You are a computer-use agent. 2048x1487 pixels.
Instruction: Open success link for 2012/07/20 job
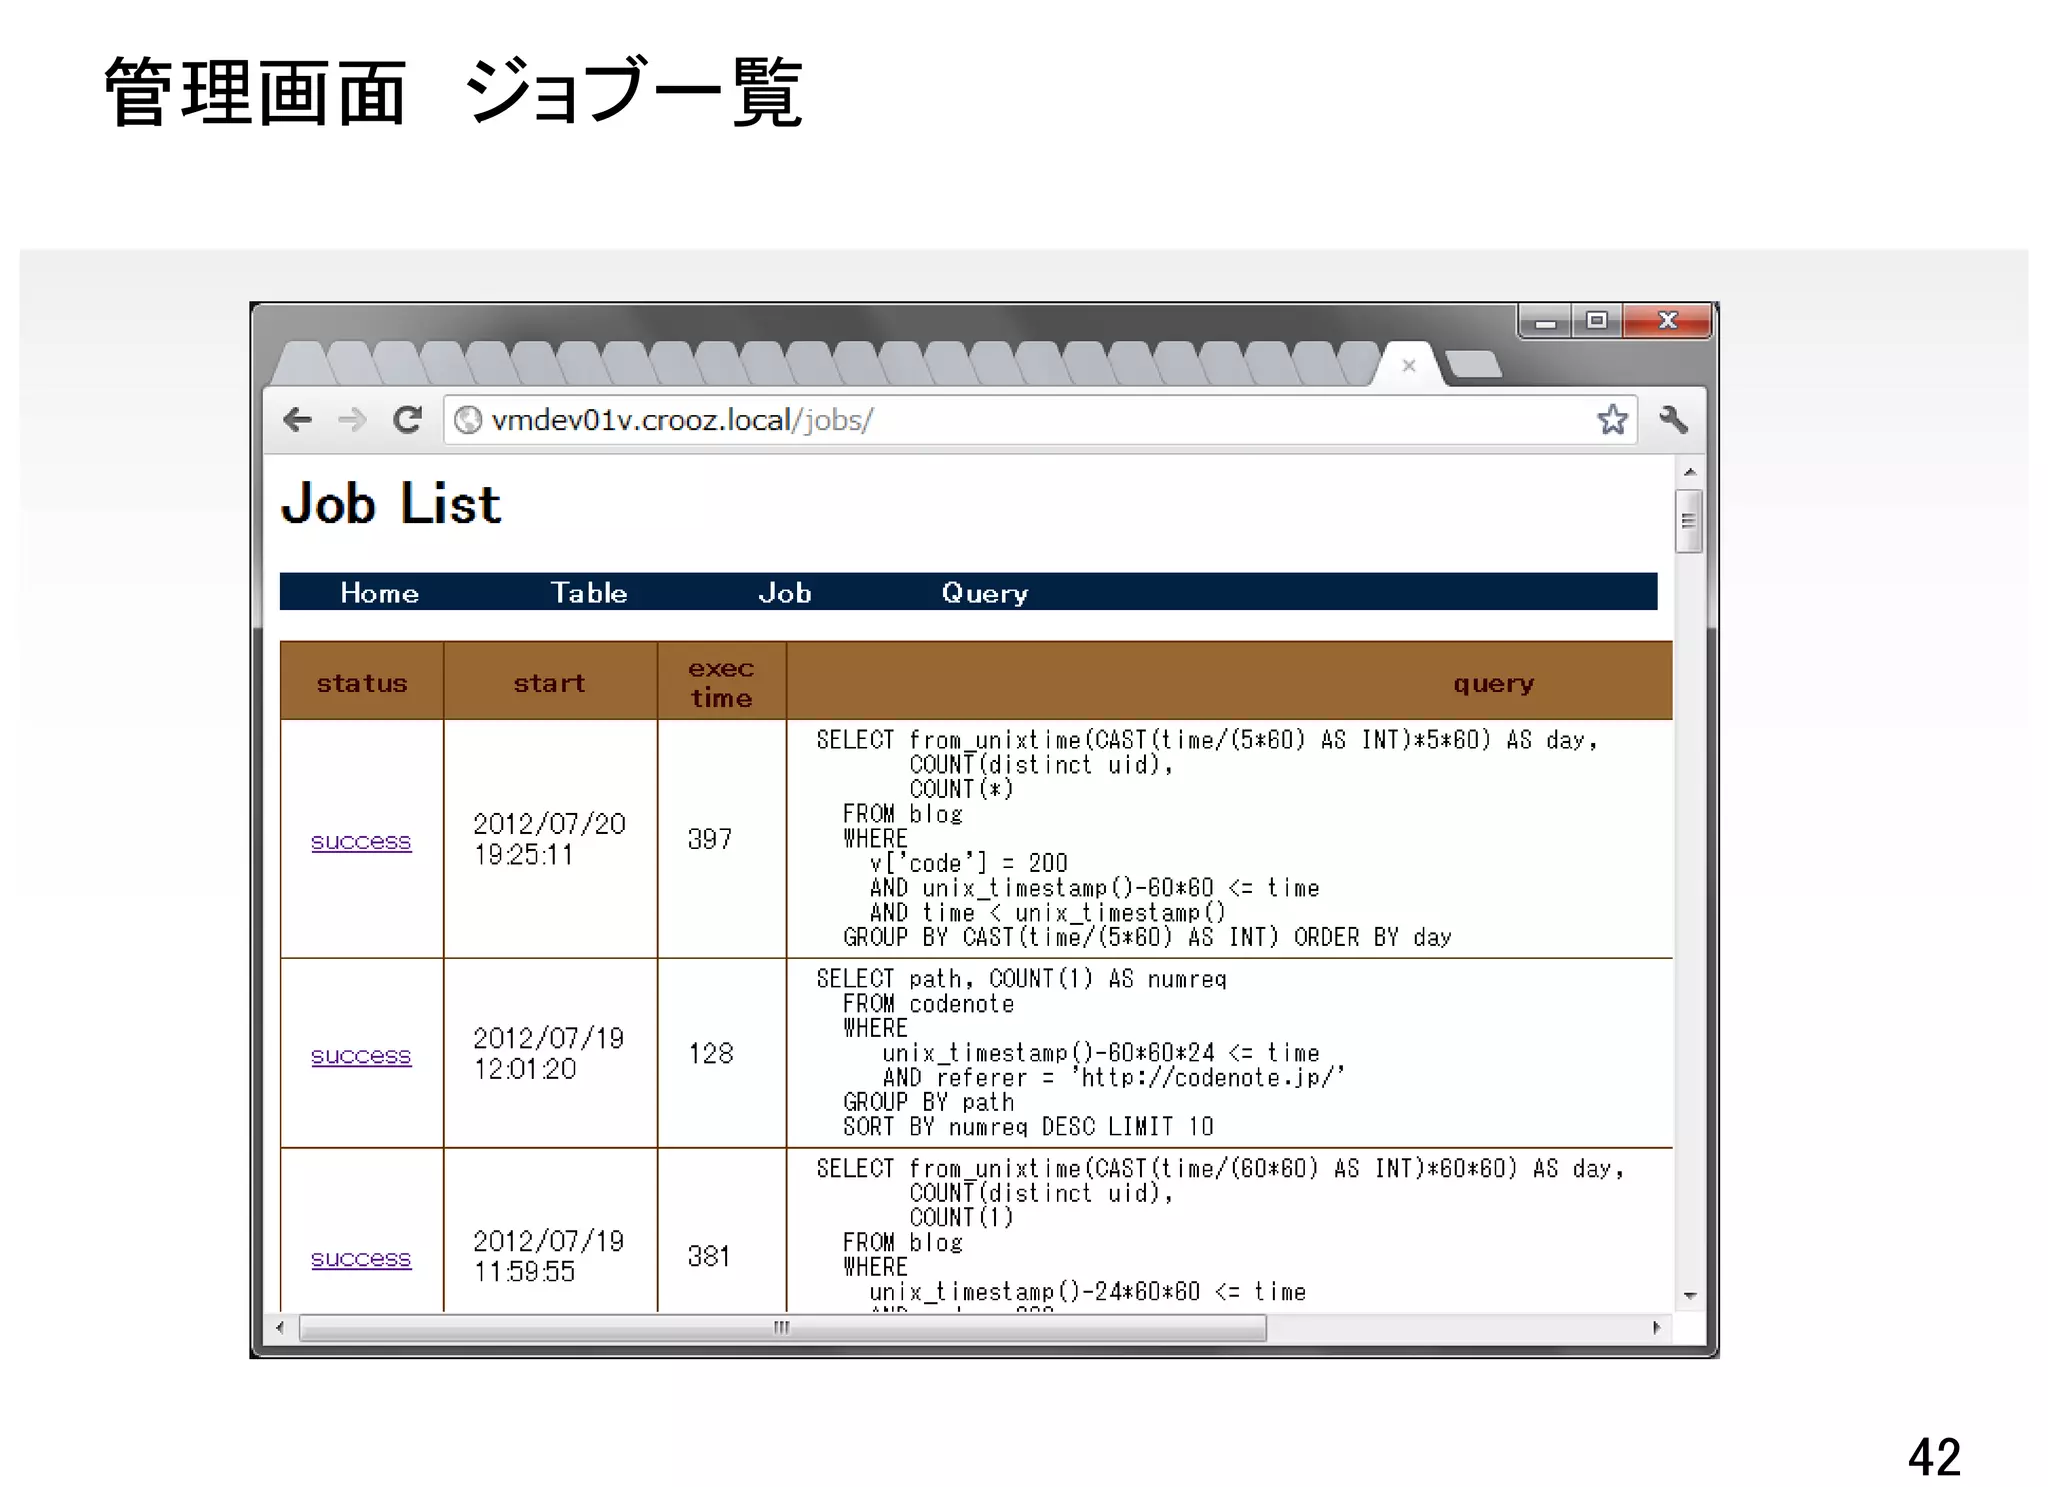pos(361,841)
